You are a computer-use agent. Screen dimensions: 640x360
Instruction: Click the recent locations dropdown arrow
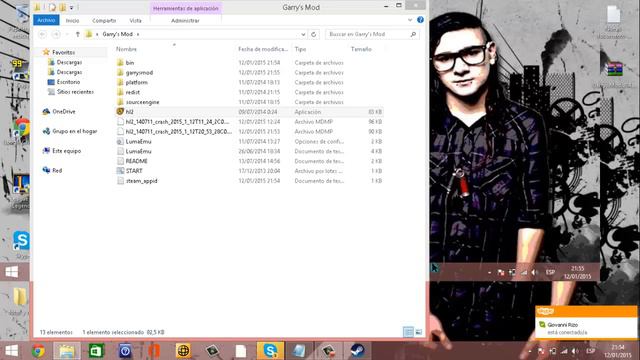(x=67, y=34)
